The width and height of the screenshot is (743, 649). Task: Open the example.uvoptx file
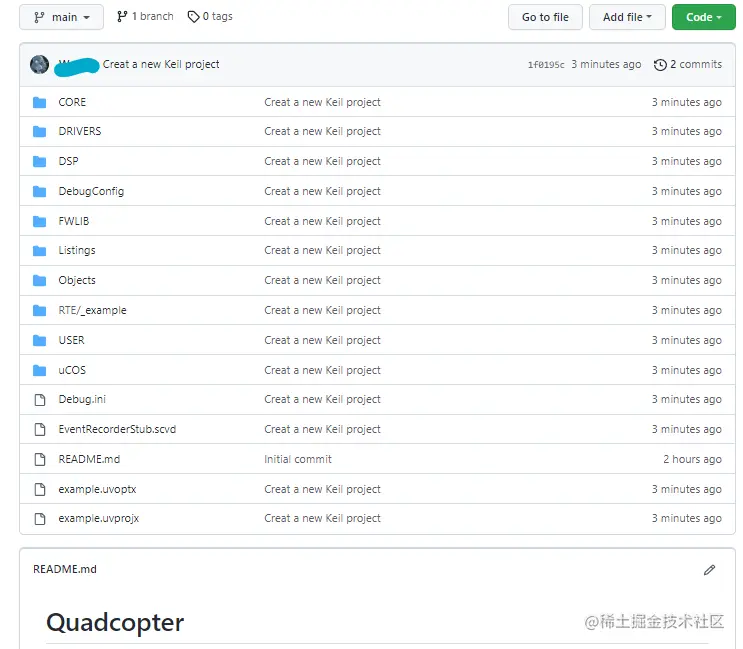point(97,489)
